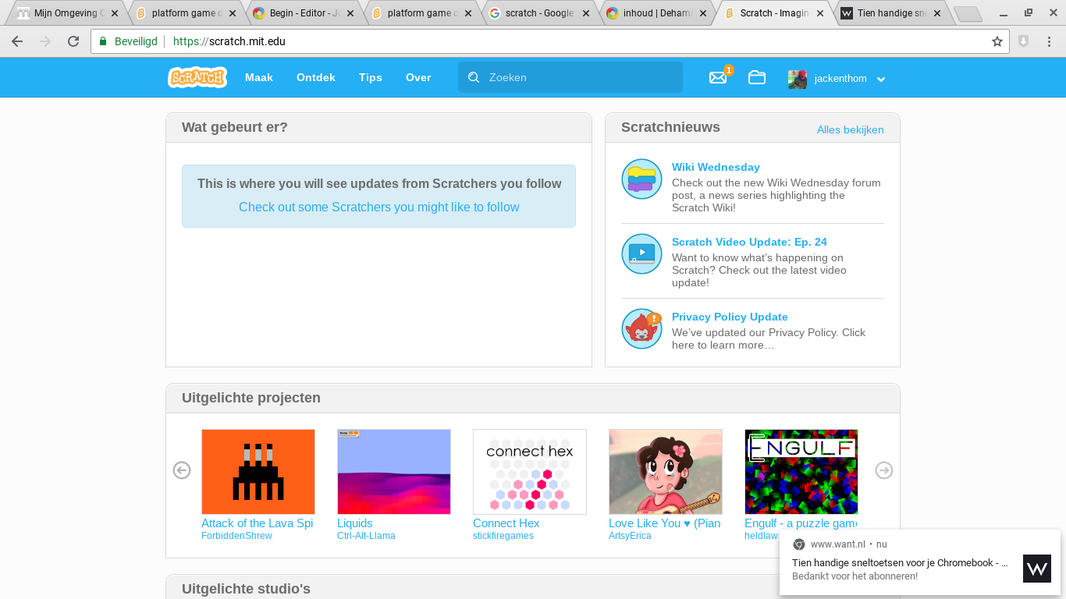
Task: Visit stickfiregames' profile
Action: tap(503, 536)
